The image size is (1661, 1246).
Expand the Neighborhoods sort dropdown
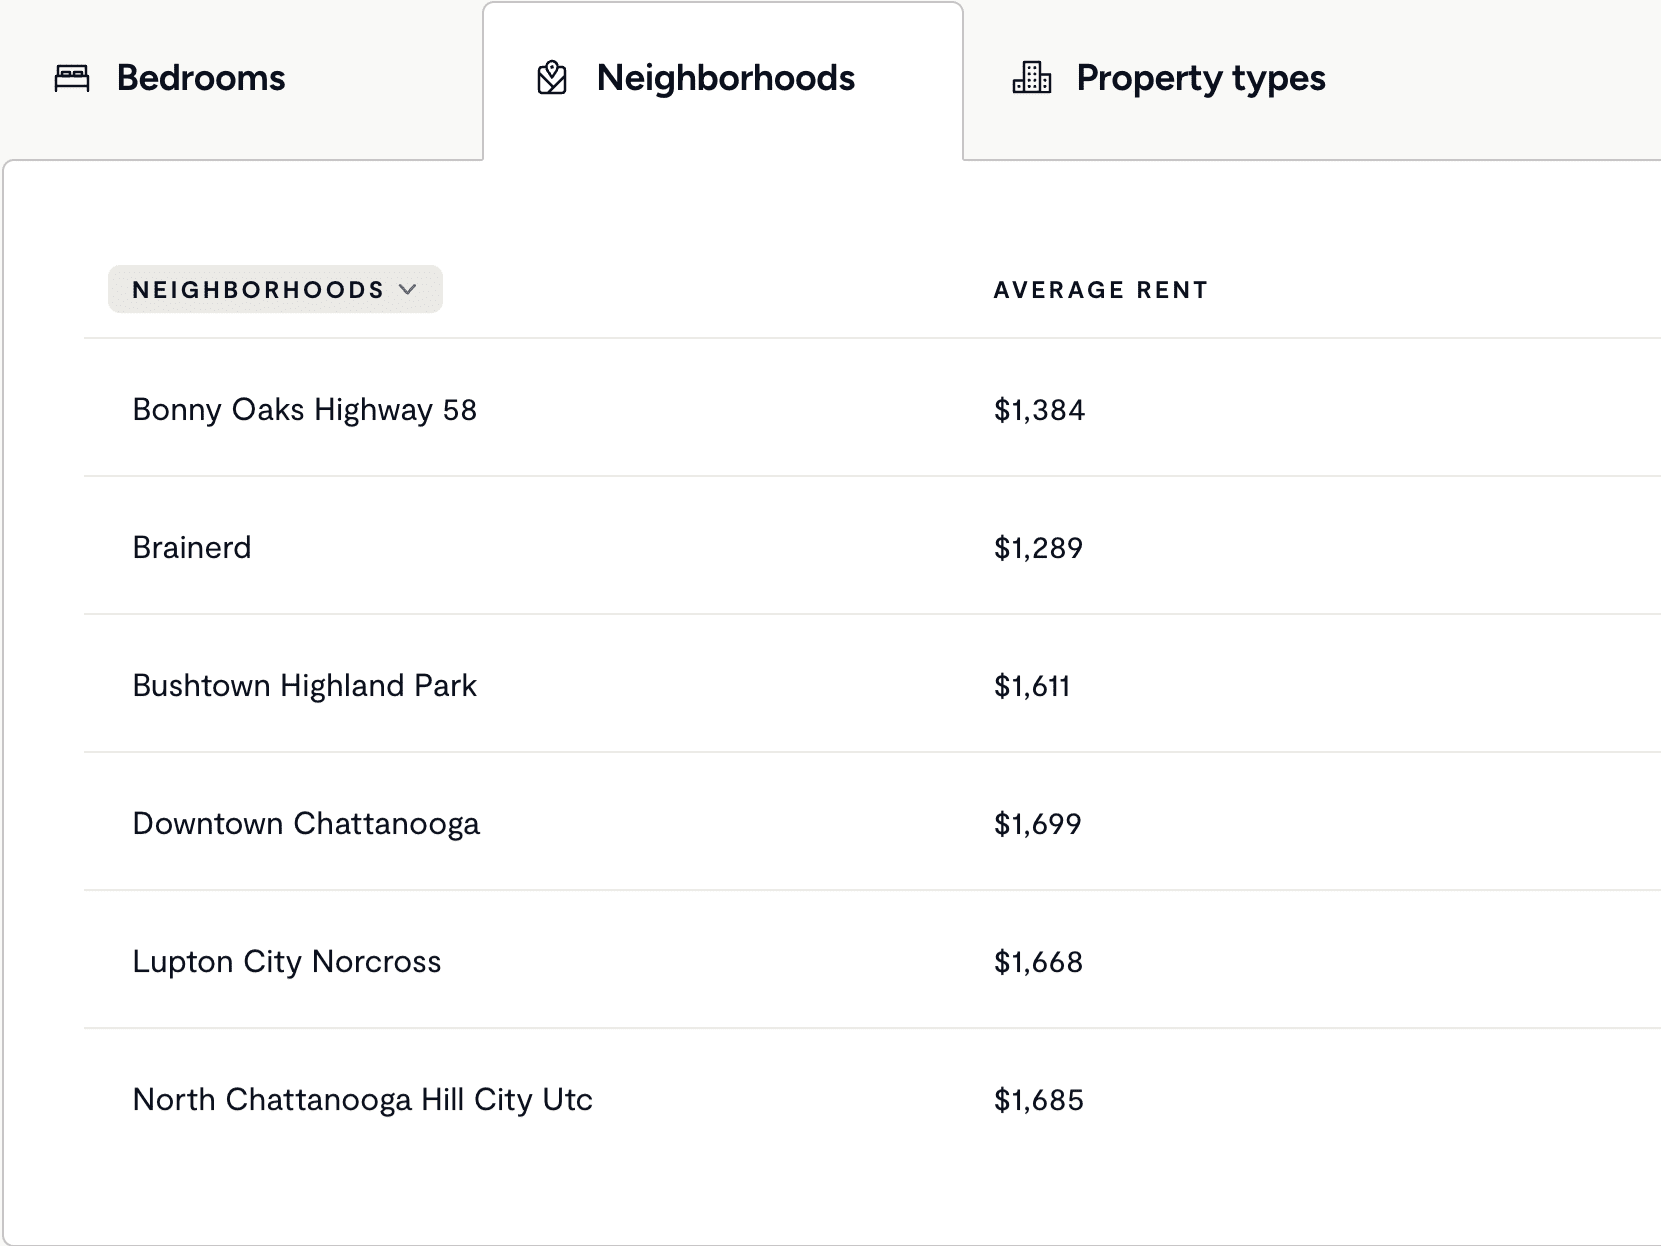pos(275,290)
